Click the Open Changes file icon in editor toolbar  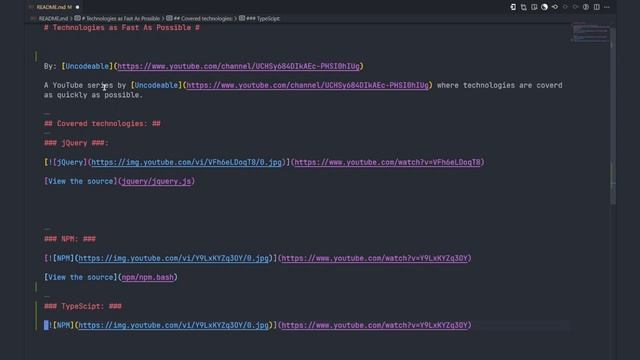(513, 7)
